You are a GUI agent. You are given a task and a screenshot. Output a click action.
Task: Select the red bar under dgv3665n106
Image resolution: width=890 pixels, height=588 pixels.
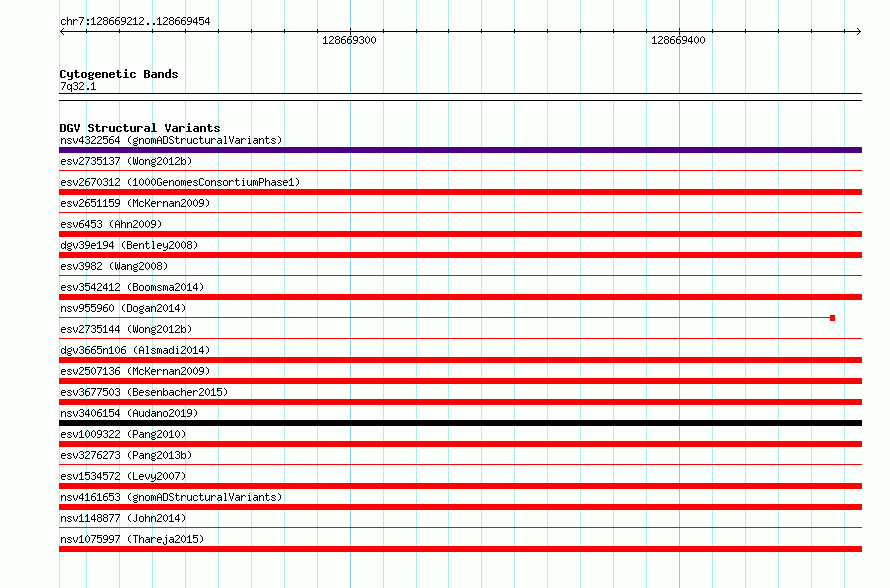pos(460,360)
